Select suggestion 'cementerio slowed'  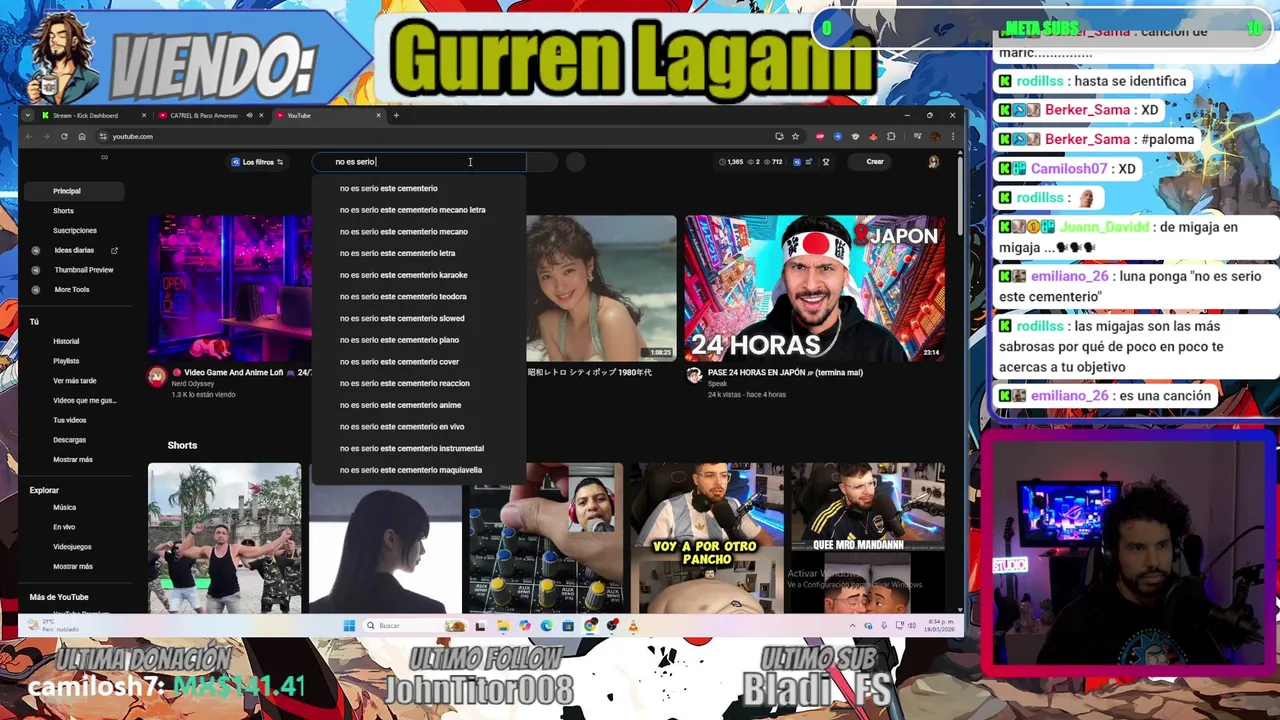(x=419, y=318)
